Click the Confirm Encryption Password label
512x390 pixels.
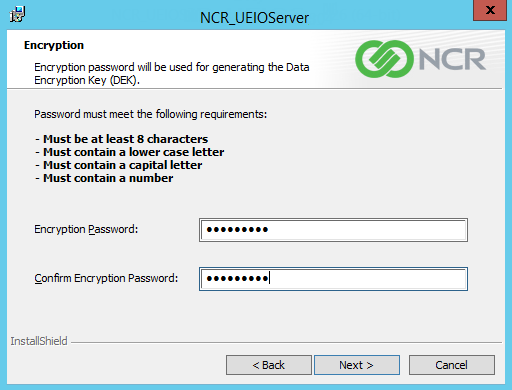click(x=106, y=278)
